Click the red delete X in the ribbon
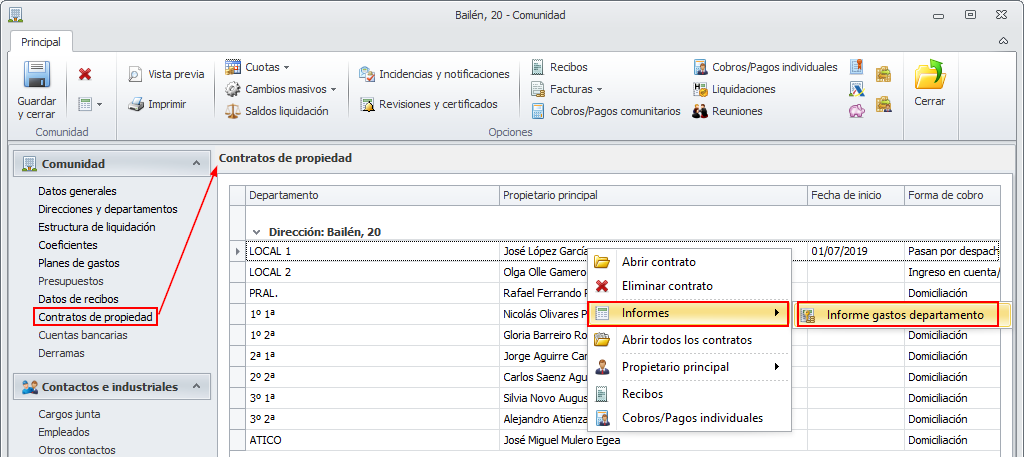 click(85, 74)
